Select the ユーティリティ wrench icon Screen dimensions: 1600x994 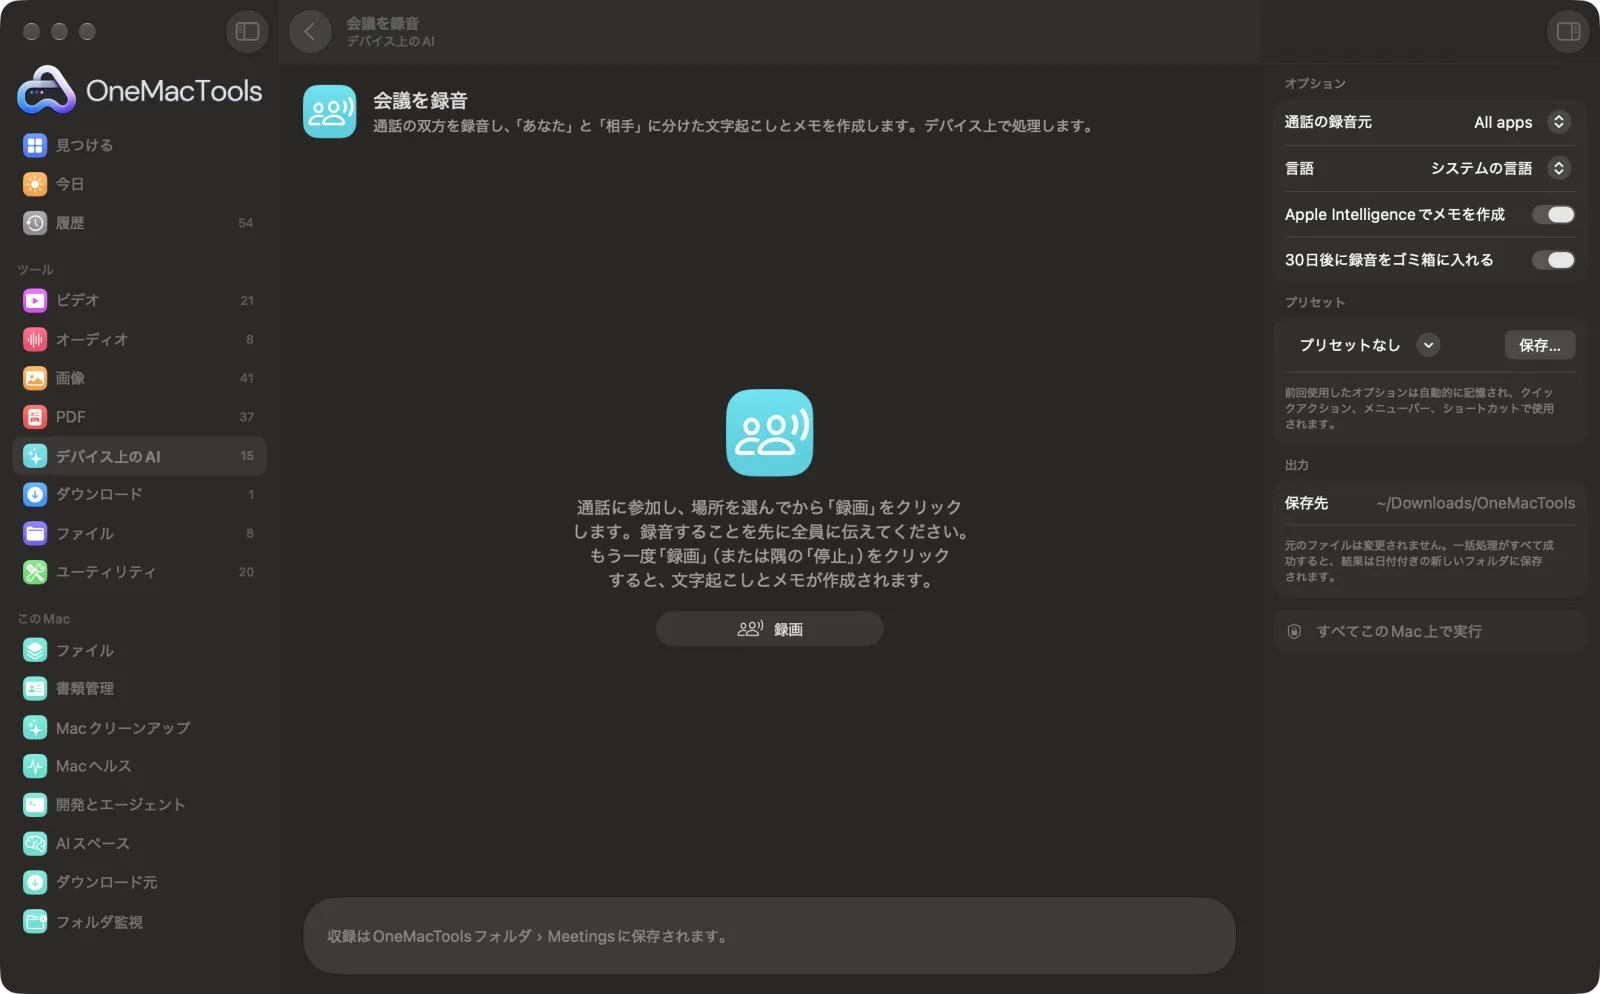[x=35, y=572]
